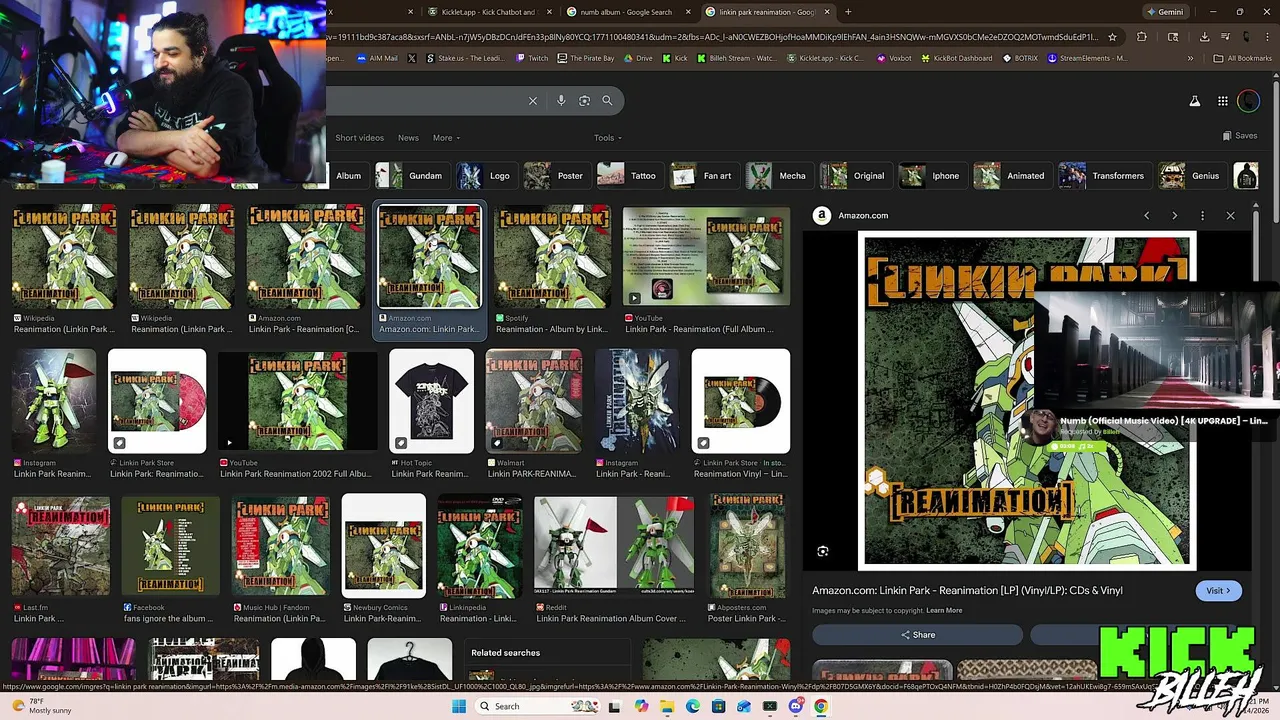Filter images by the Gundam chip

click(x=411, y=176)
